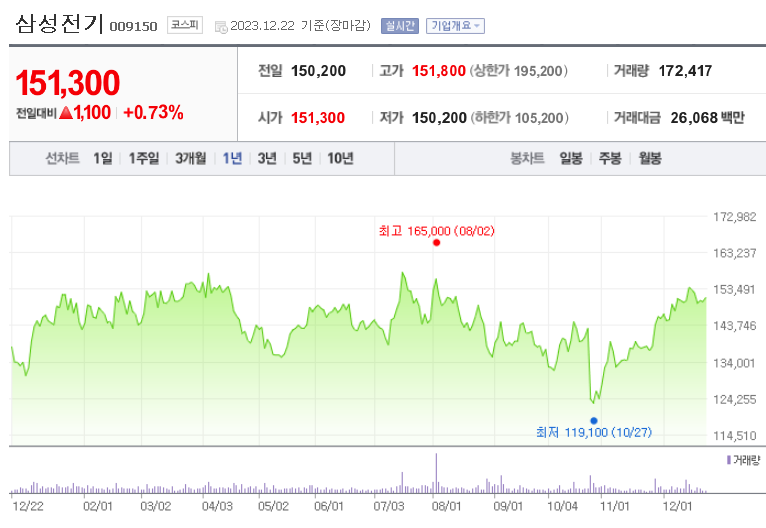Click the 상한가 195,200 text
This screenshot has height=528, width=766.
519,71
